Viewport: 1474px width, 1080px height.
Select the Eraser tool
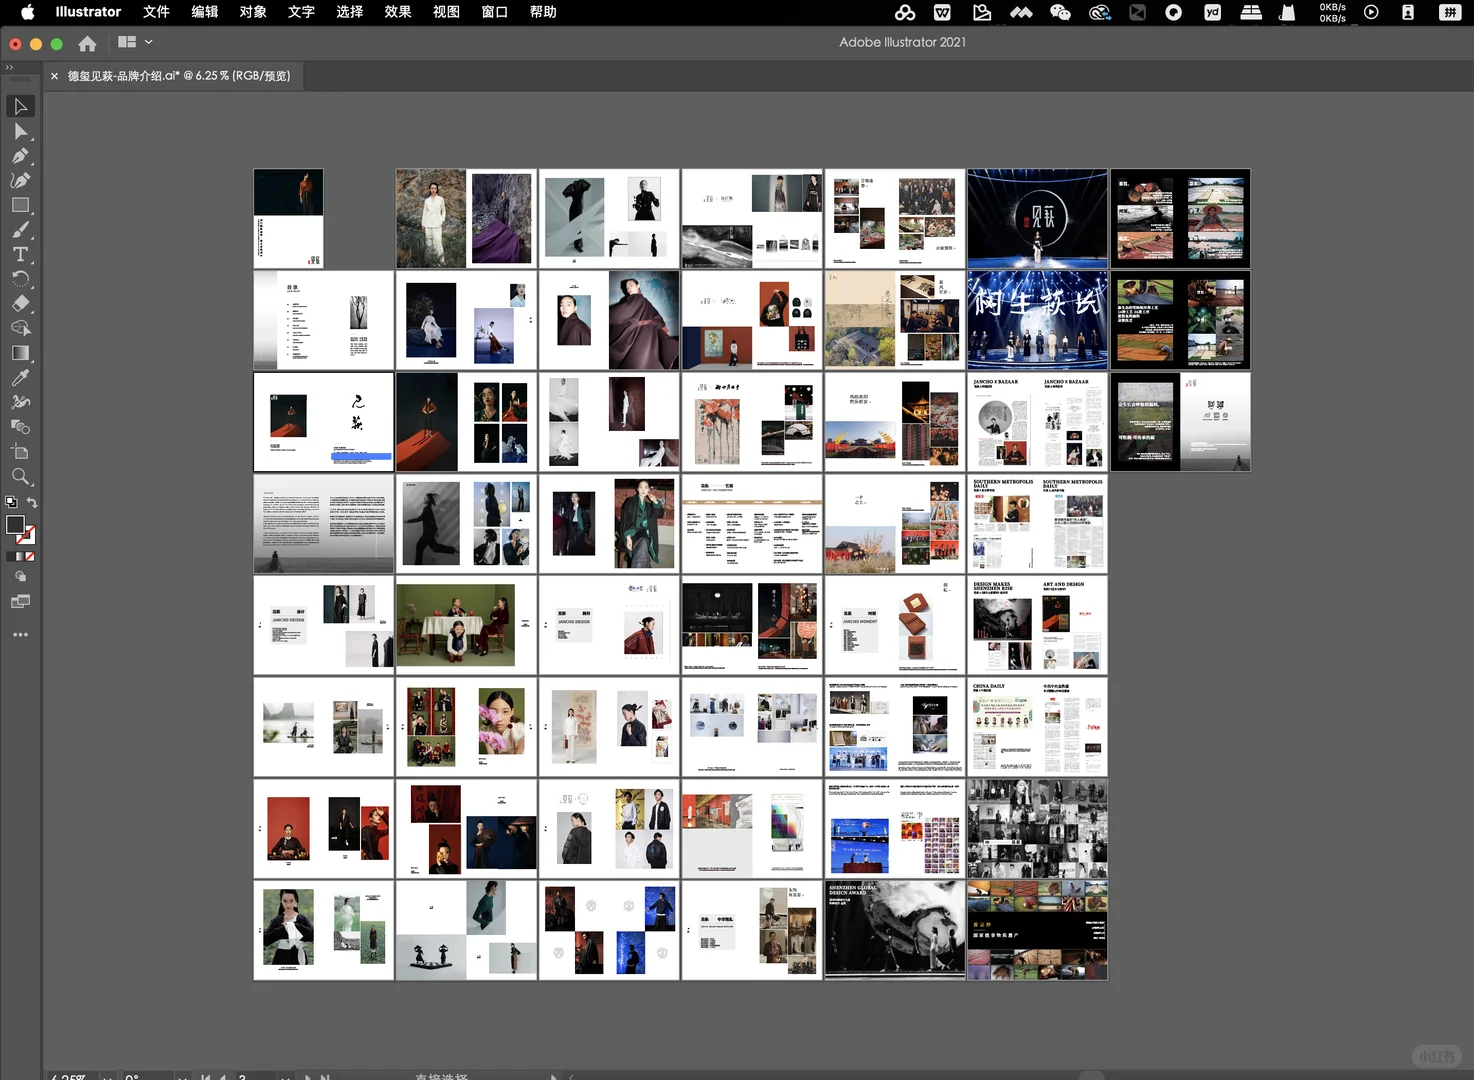pos(20,303)
